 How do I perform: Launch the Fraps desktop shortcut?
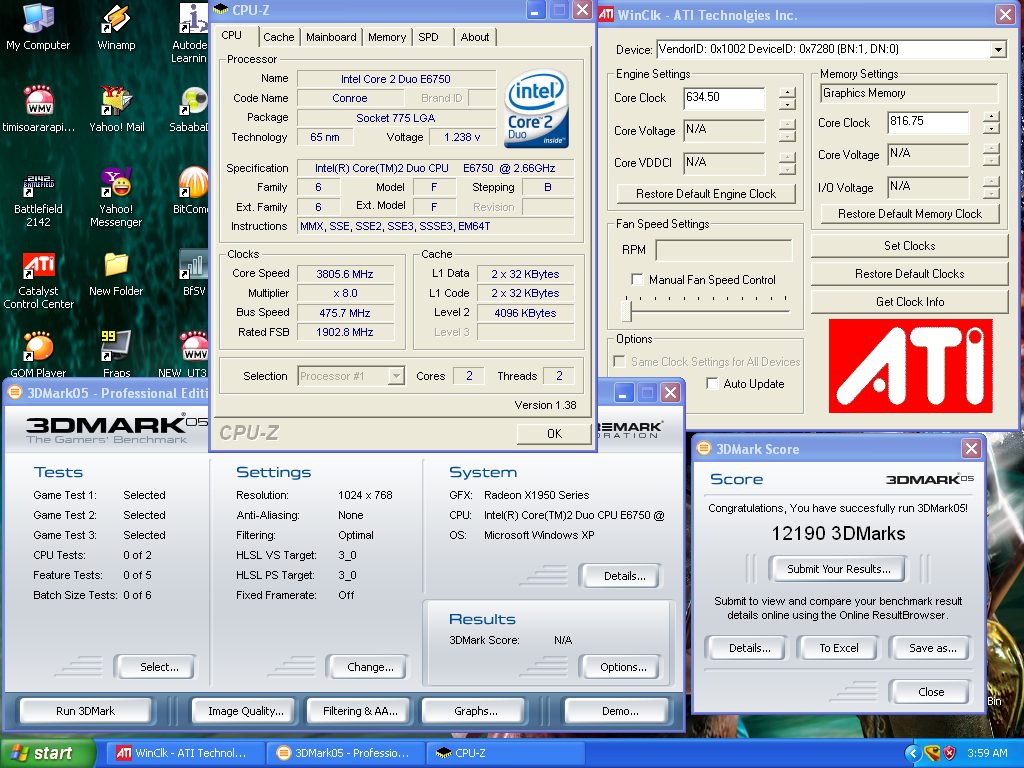pos(116,354)
